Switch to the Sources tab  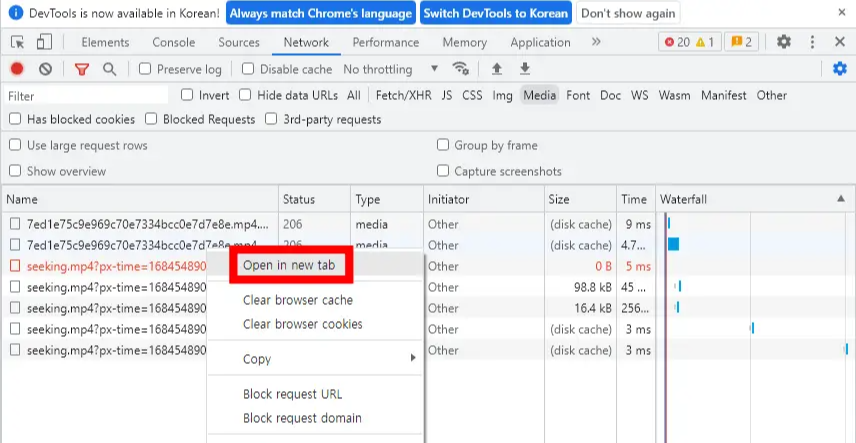[x=239, y=42]
